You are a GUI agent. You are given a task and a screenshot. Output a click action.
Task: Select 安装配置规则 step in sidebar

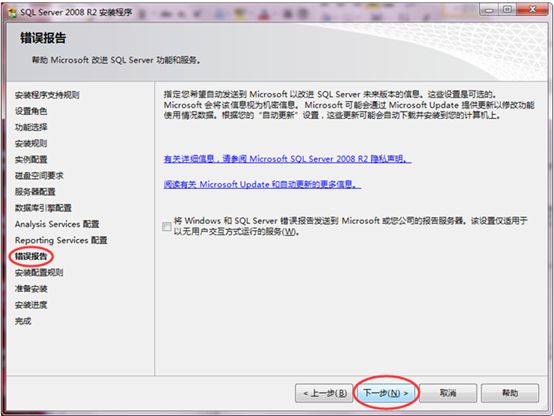(39, 273)
